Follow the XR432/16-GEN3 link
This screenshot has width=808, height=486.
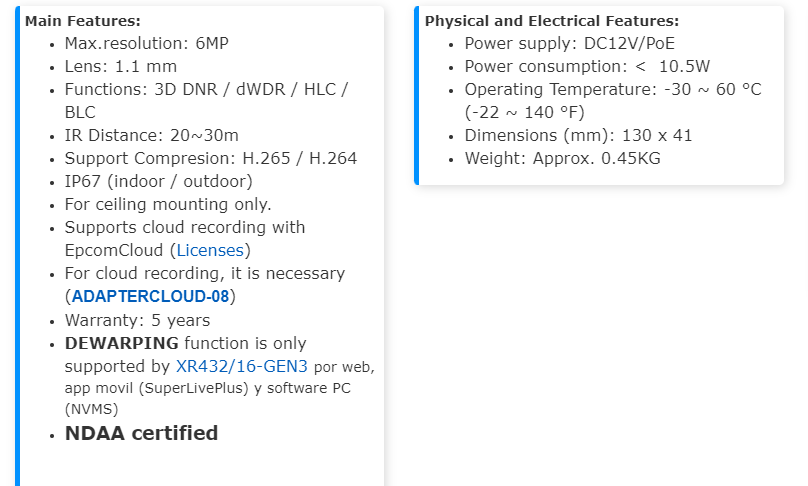242,366
